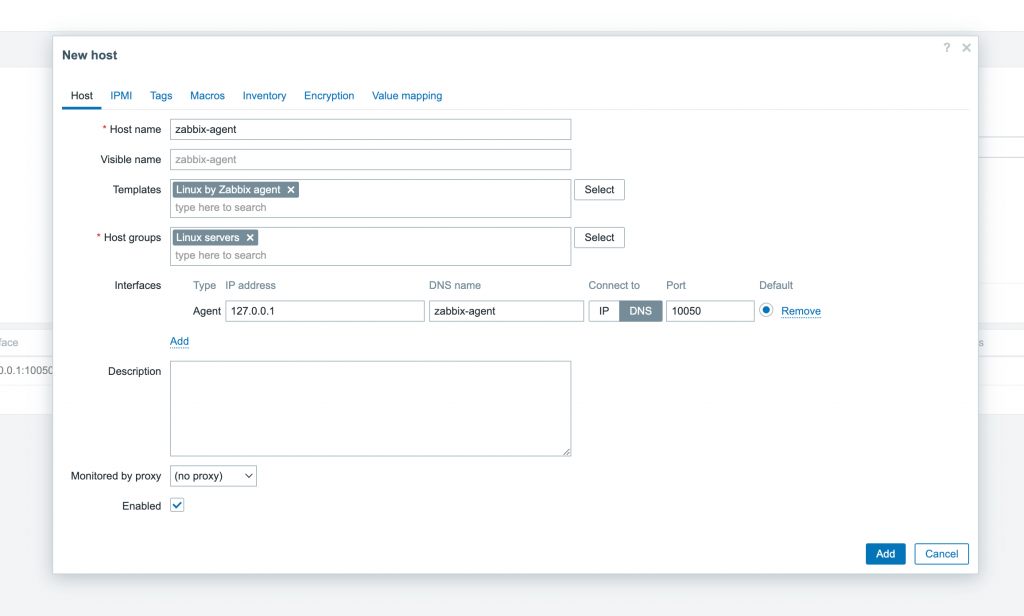Toggle the Enabled checkbox
This screenshot has height=616, width=1024.
click(177, 505)
